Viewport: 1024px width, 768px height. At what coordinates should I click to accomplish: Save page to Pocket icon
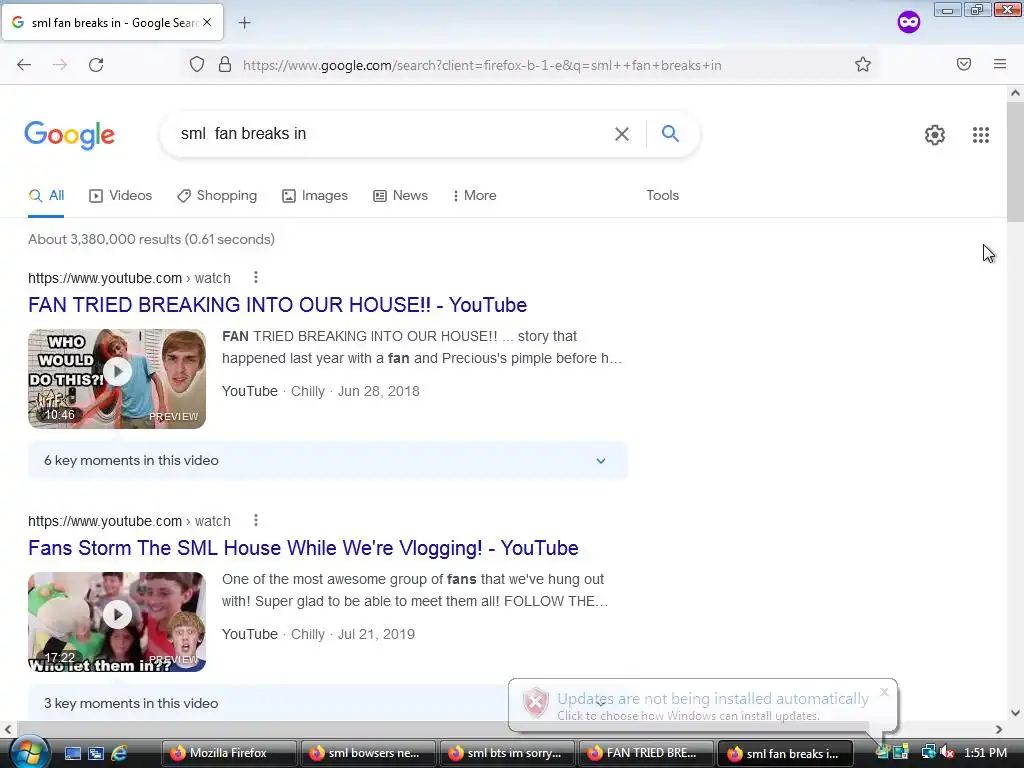[964, 64]
